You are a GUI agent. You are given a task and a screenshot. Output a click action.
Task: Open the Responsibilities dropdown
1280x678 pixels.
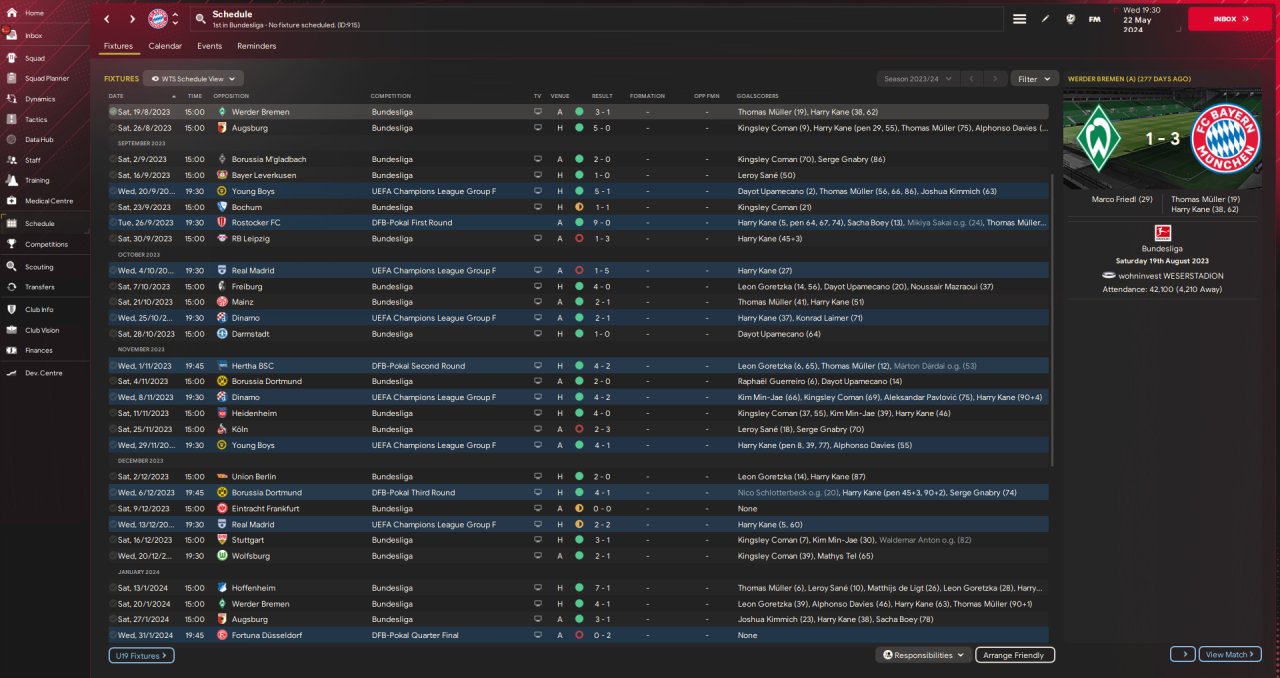point(923,655)
